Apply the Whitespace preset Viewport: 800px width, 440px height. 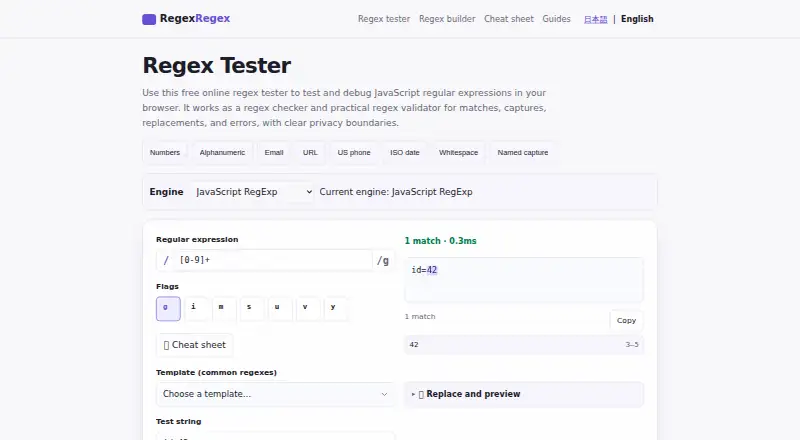(x=458, y=153)
